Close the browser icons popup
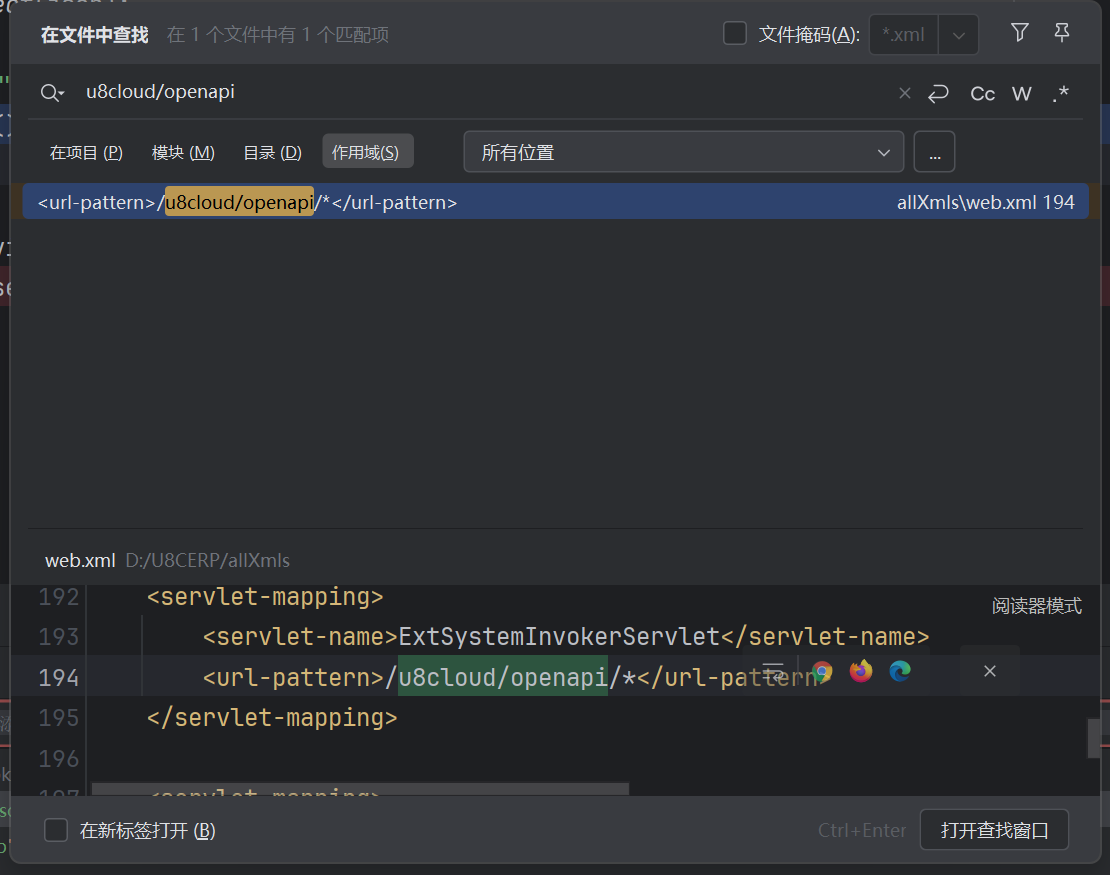The image size is (1110, 875). pos(990,671)
